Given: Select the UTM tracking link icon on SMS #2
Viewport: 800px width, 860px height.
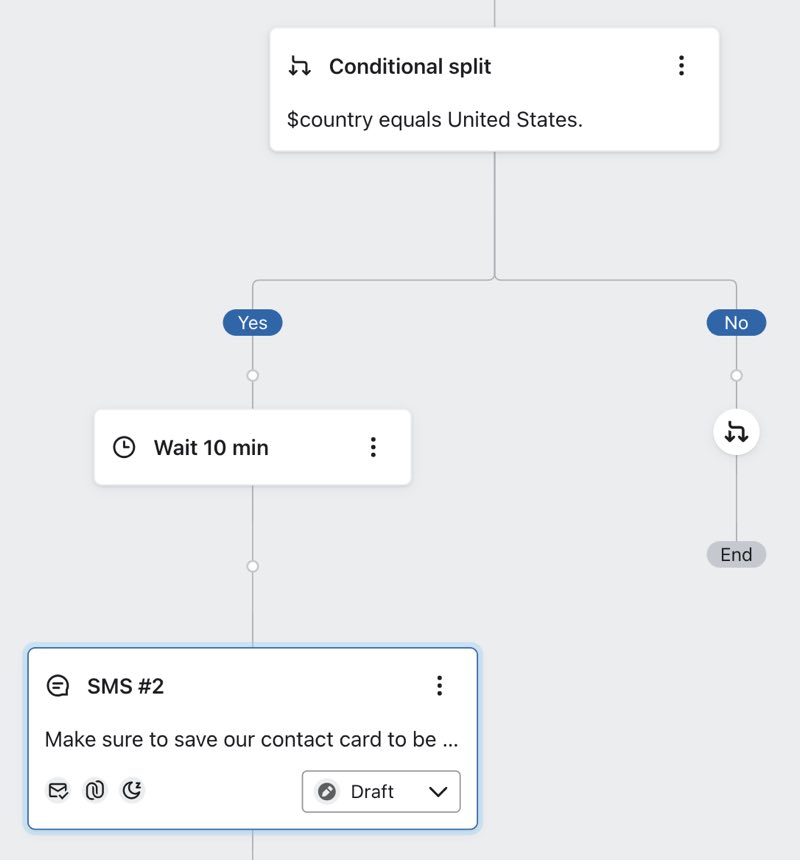Looking at the screenshot, I should (x=94, y=791).
